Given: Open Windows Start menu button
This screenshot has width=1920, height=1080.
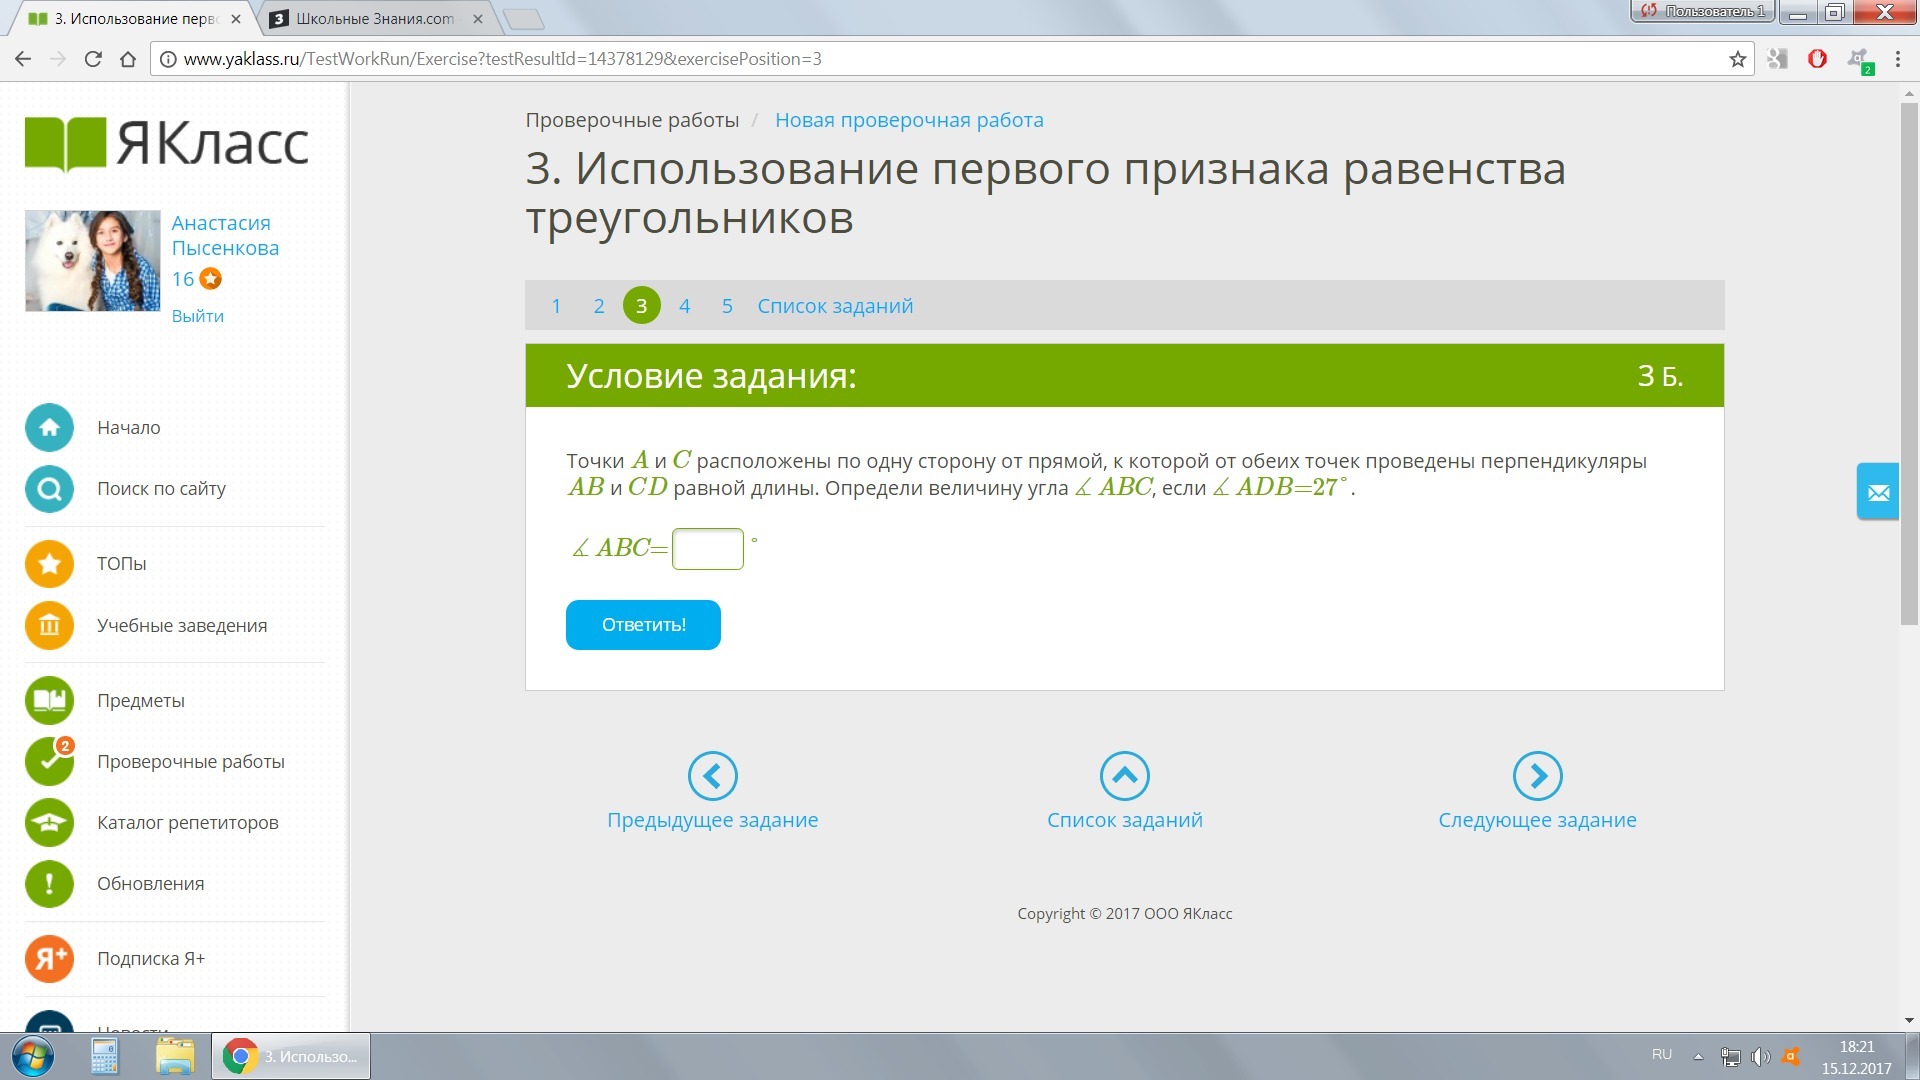Looking at the screenshot, I should point(32,1057).
